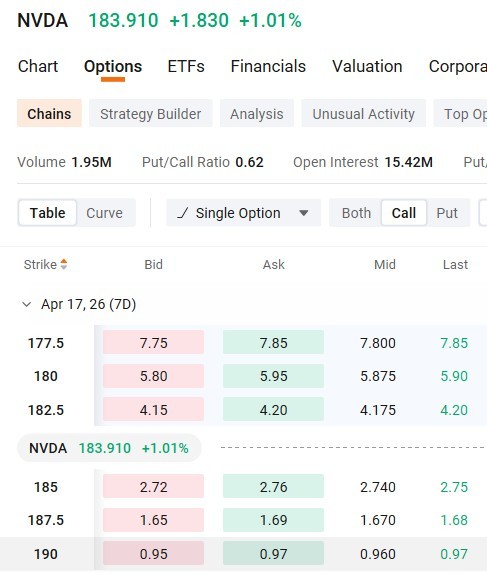The height and width of the screenshot is (575, 487).
Task: Open Strategy Builder section
Action: [x=151, y=114]
